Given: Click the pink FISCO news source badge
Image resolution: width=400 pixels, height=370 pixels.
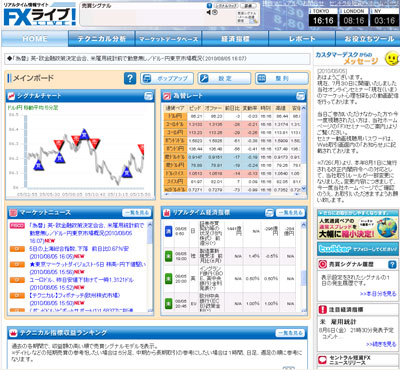Looking at the screenshot, I should click(17, 226).
